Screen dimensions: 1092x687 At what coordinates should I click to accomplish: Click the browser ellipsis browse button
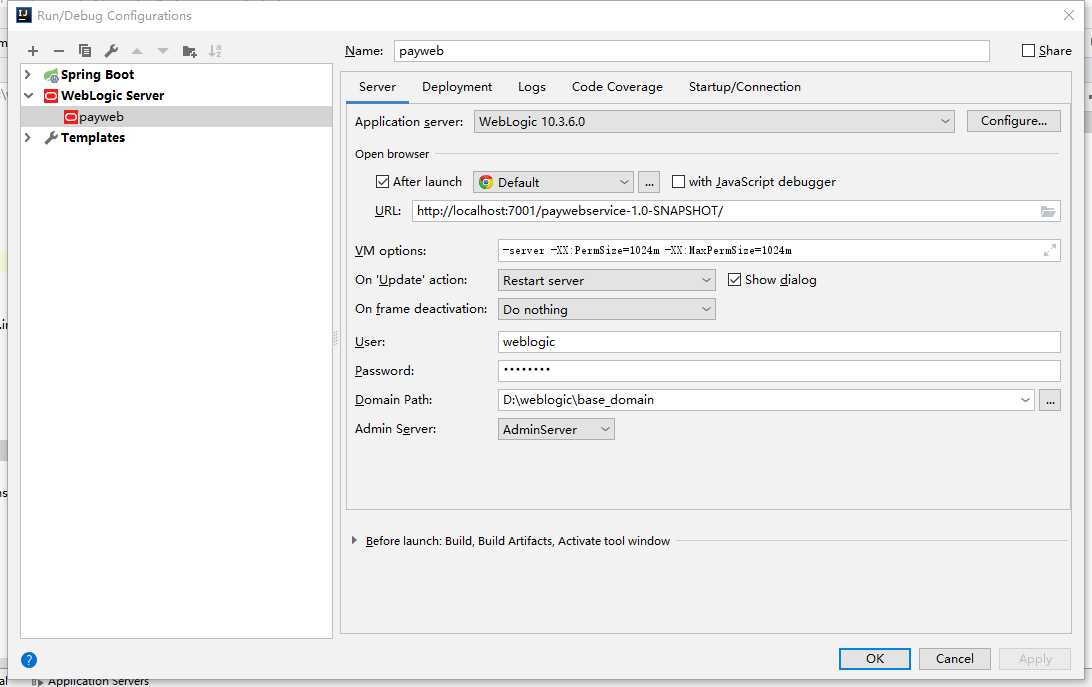pos(649,183)
